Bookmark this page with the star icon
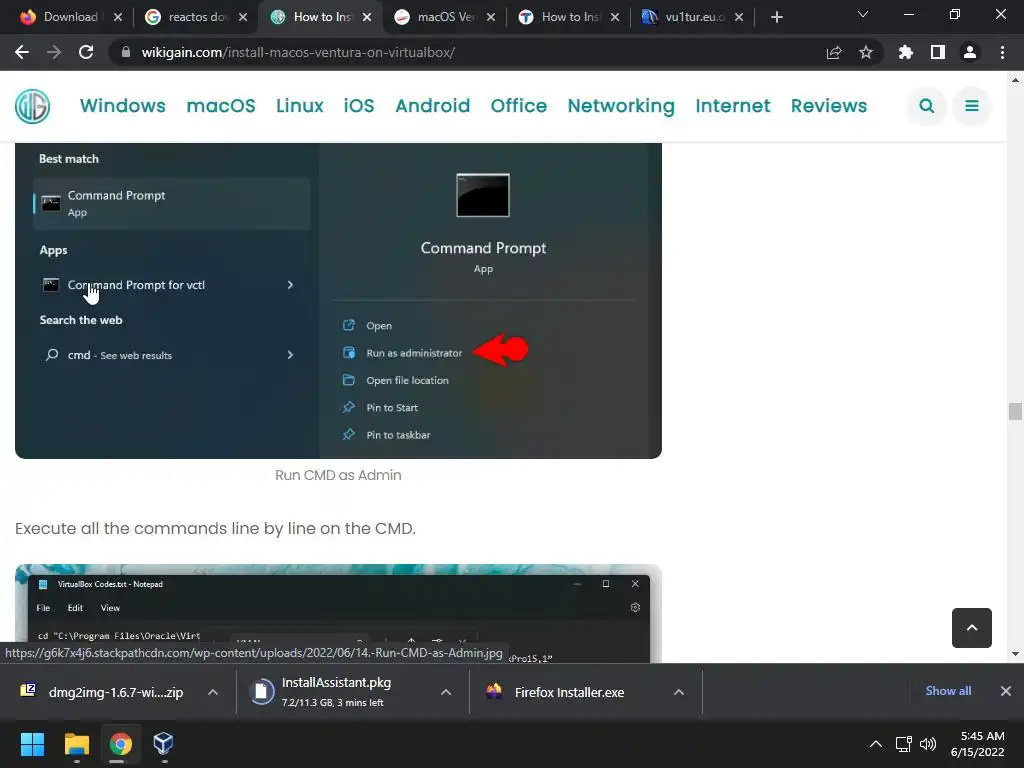The width and height of the screenshot is (1024, 768). click(866, 52)
